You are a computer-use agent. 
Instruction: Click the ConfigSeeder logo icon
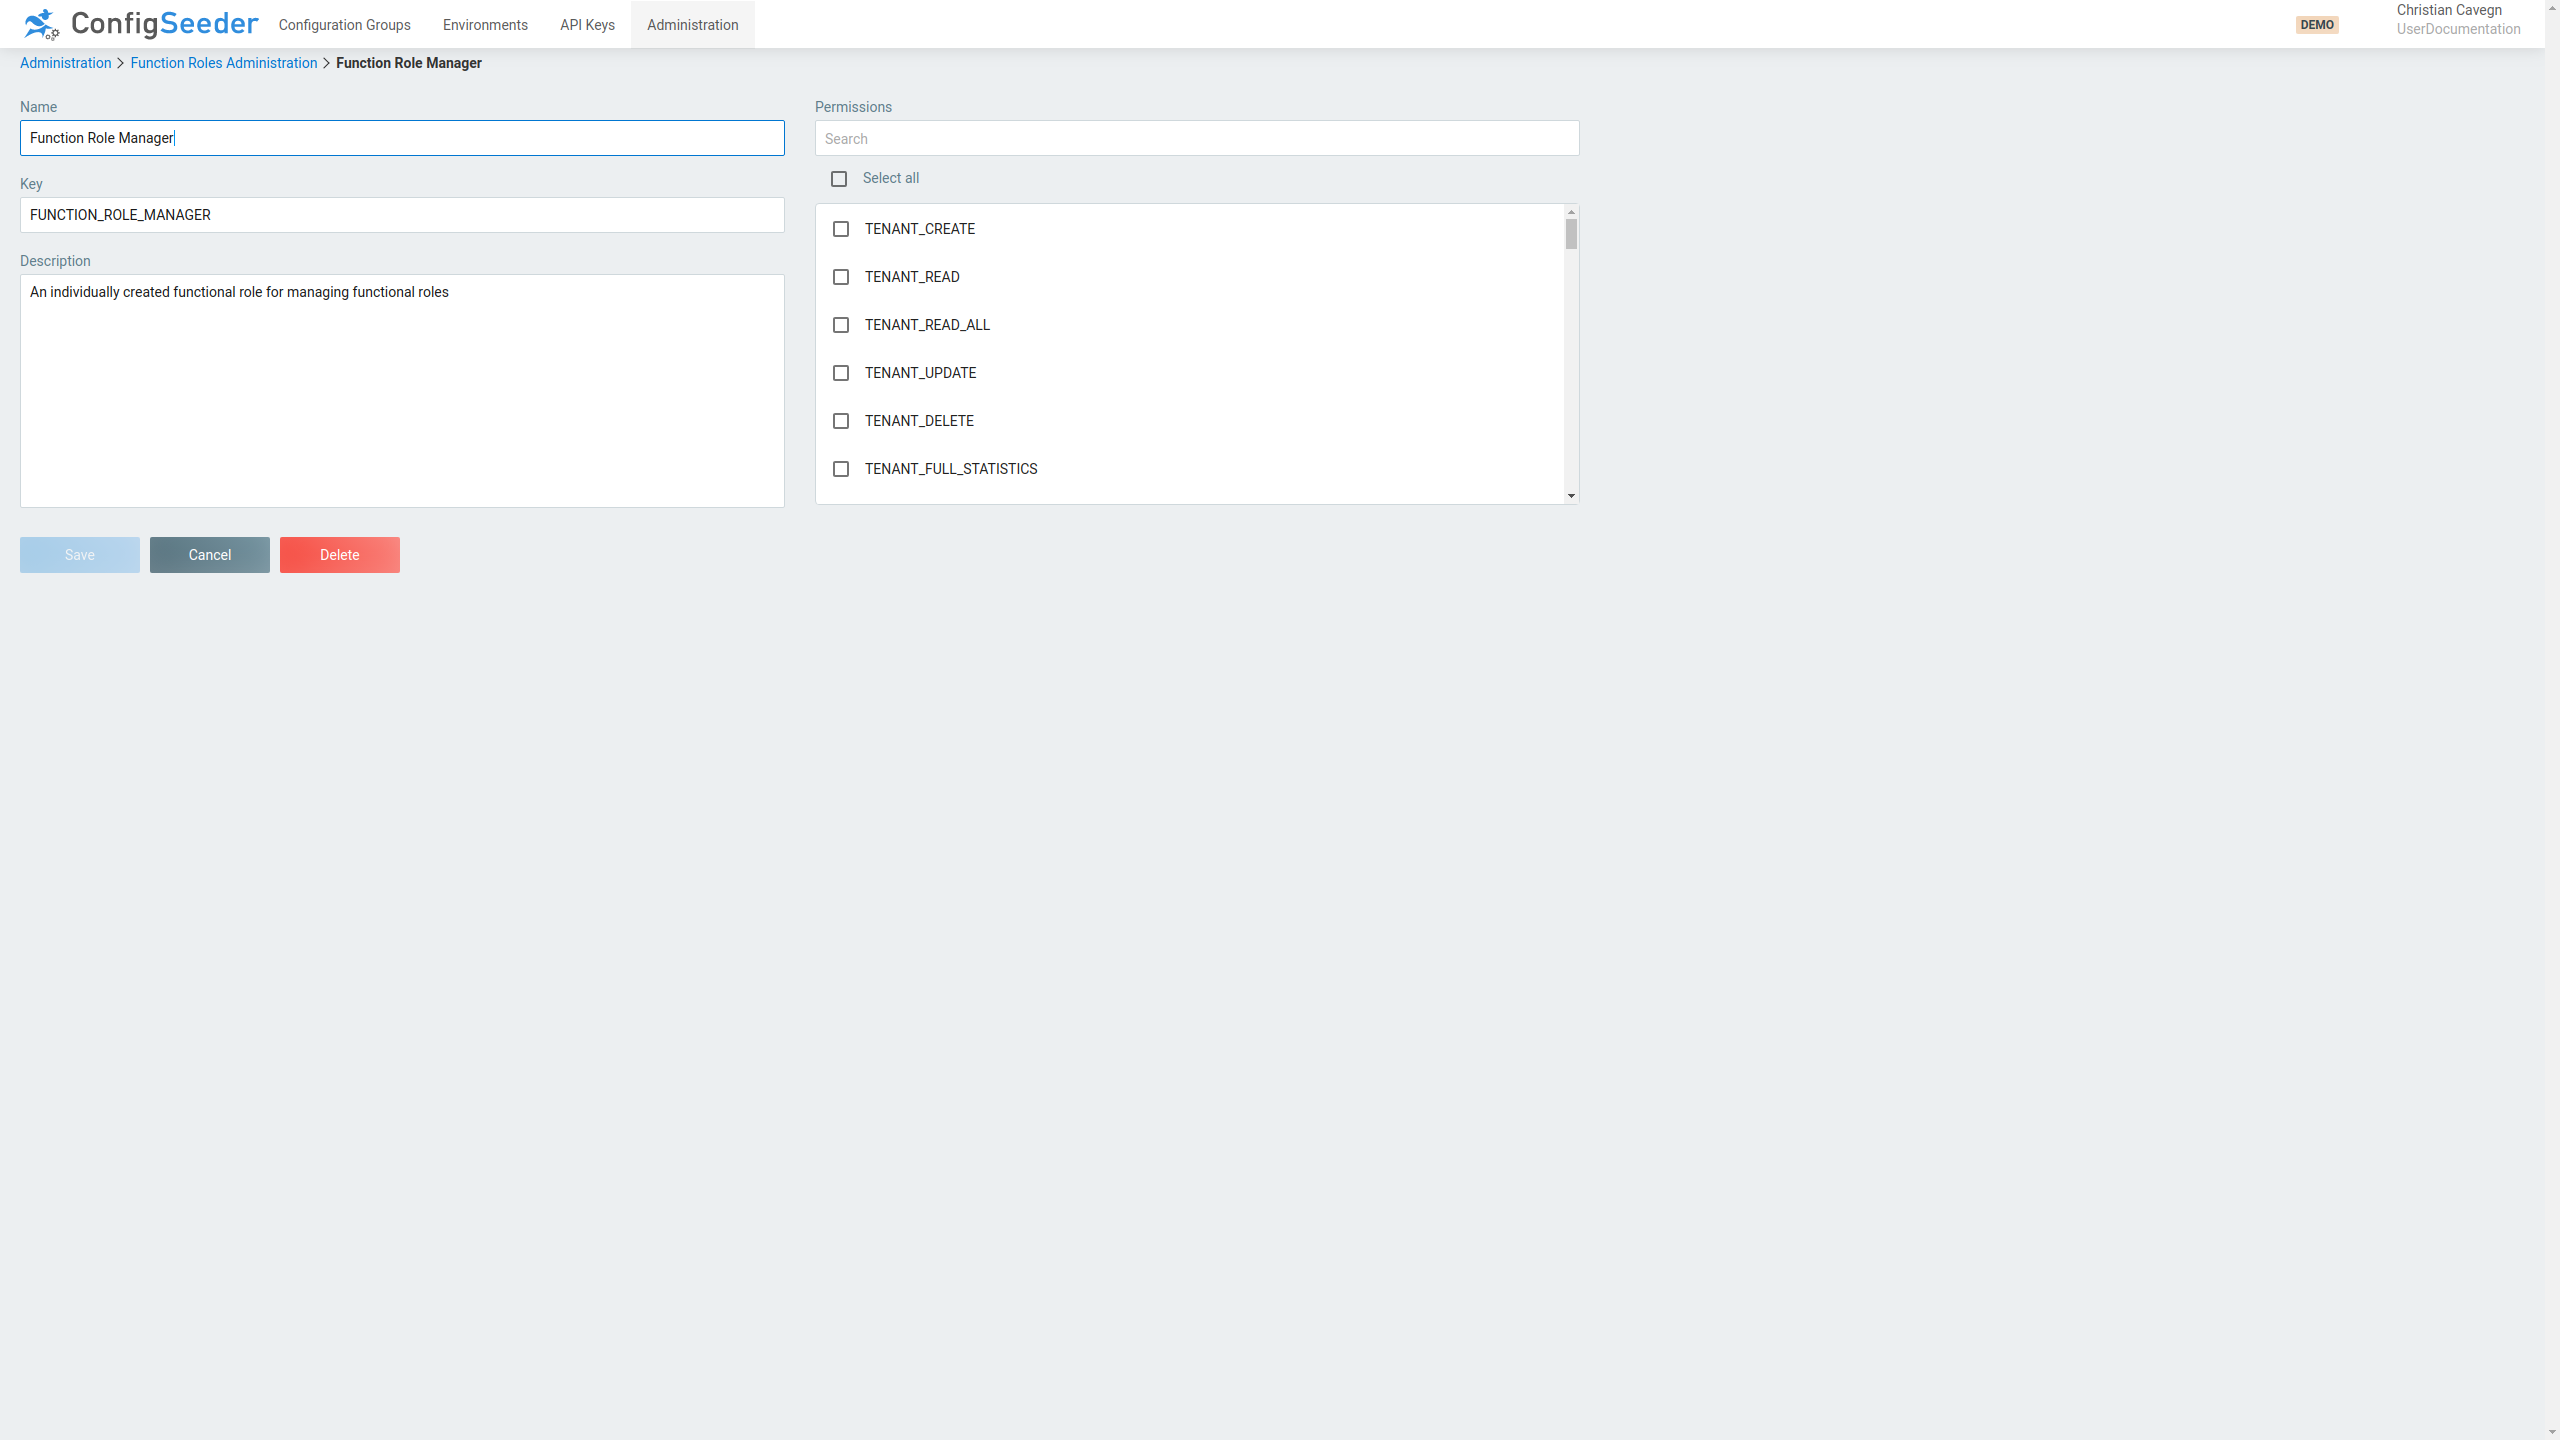(41, 24)
